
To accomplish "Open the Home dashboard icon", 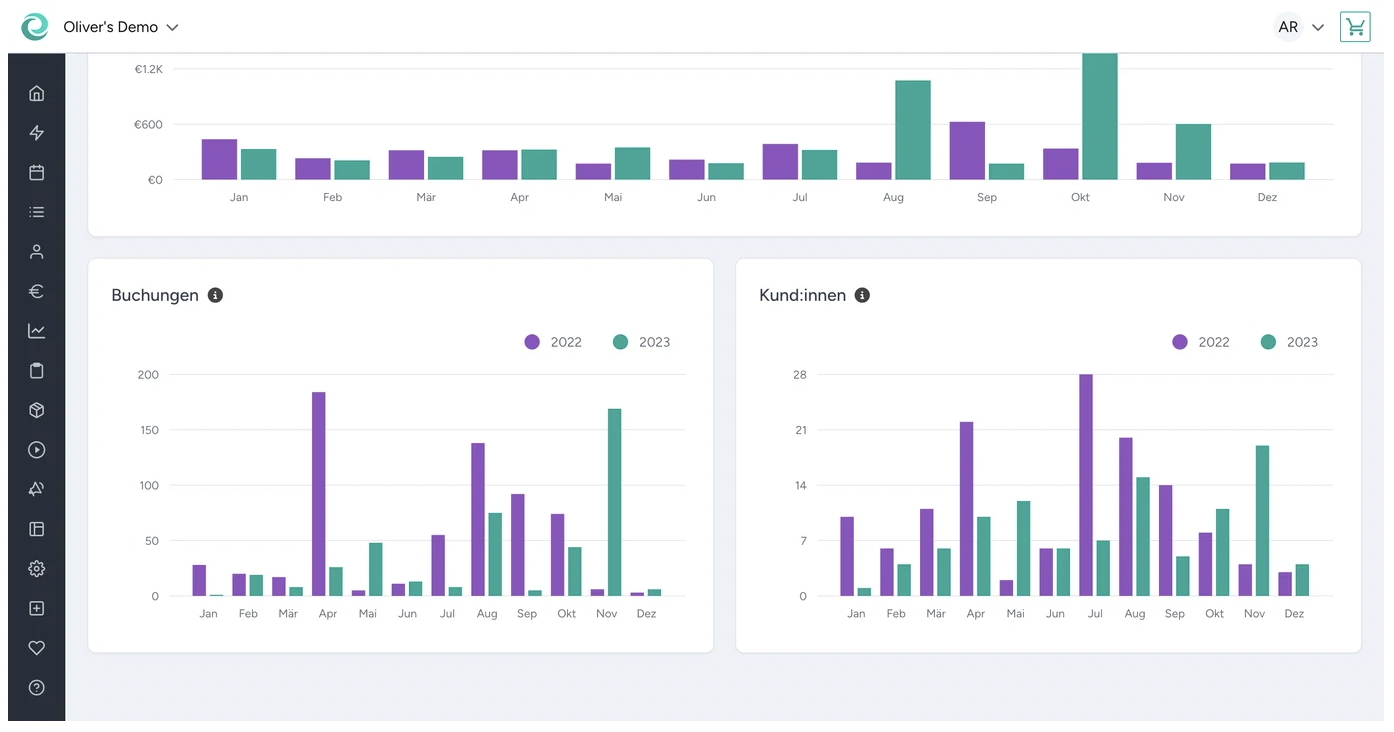I will (36, 92).
